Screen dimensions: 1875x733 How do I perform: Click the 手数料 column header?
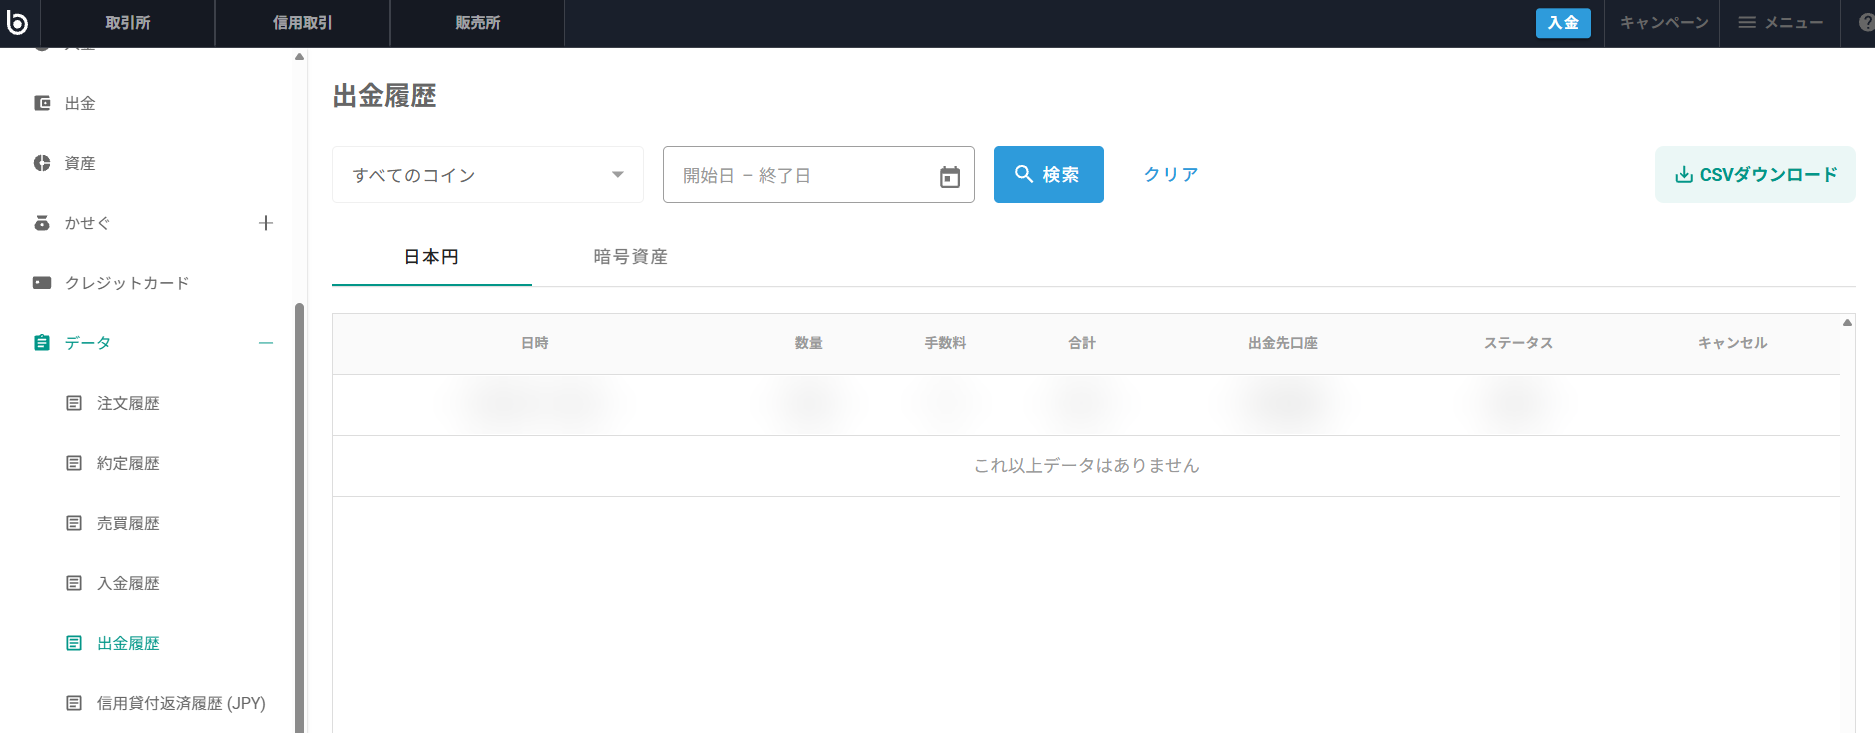945,343
